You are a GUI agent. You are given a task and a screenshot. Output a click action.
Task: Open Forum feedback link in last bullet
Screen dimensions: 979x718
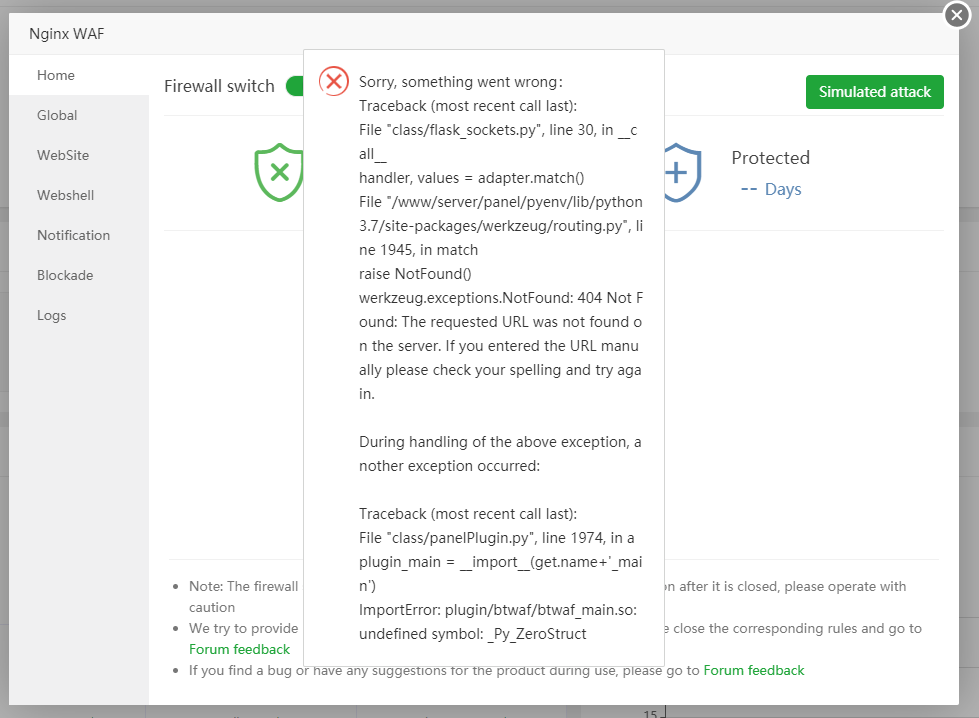pyautogui.click(x=754, y=670)
